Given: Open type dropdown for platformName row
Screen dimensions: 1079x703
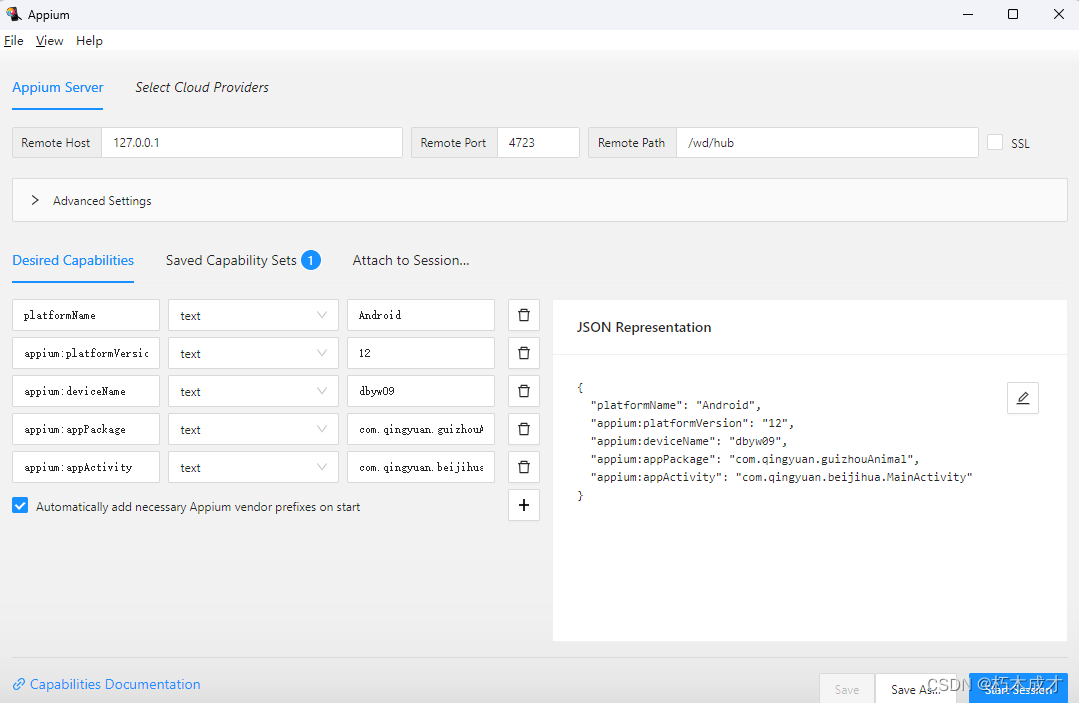Looking at the screenshot, I should 253,315.
